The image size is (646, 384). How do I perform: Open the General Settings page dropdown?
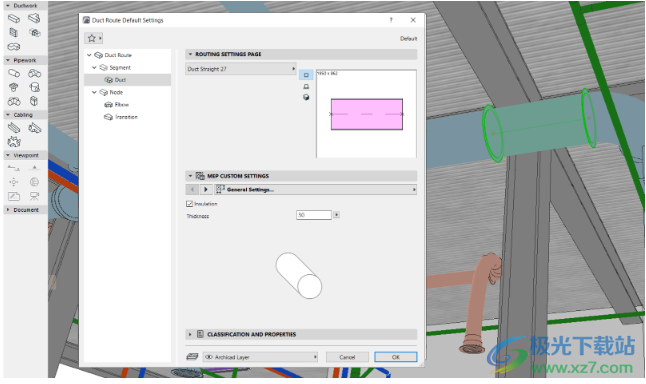(315, 189)
